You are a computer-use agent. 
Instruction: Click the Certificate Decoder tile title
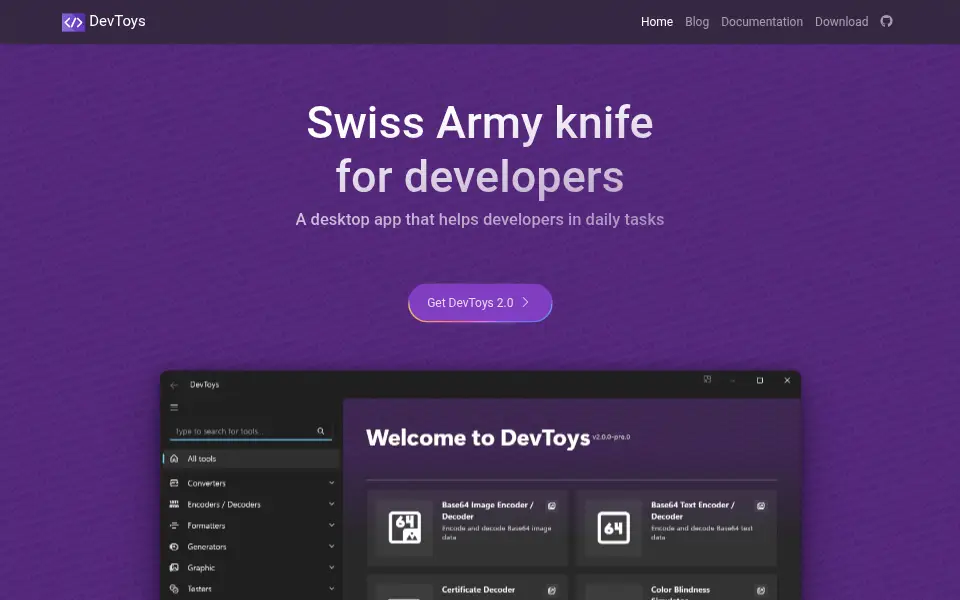[478, 590]
